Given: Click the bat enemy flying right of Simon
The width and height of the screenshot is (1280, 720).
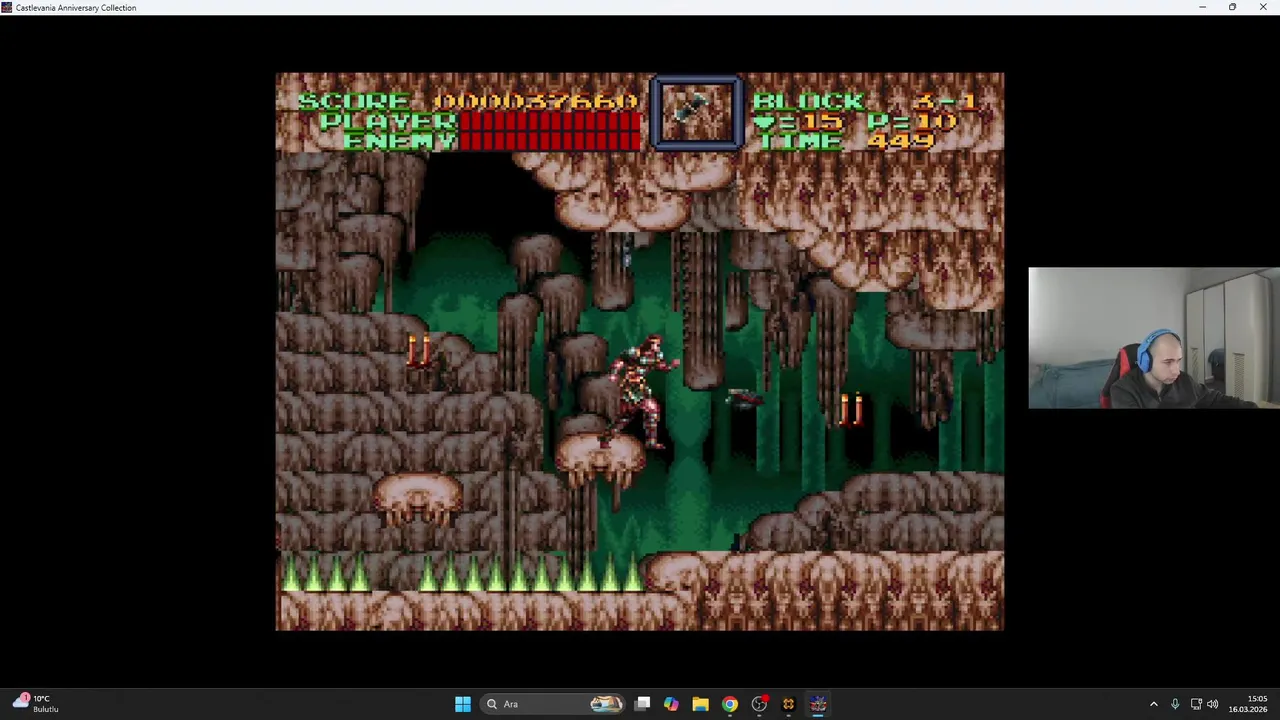Looking at the screenshot, I should pyautogui.click(x=743, y=399).
